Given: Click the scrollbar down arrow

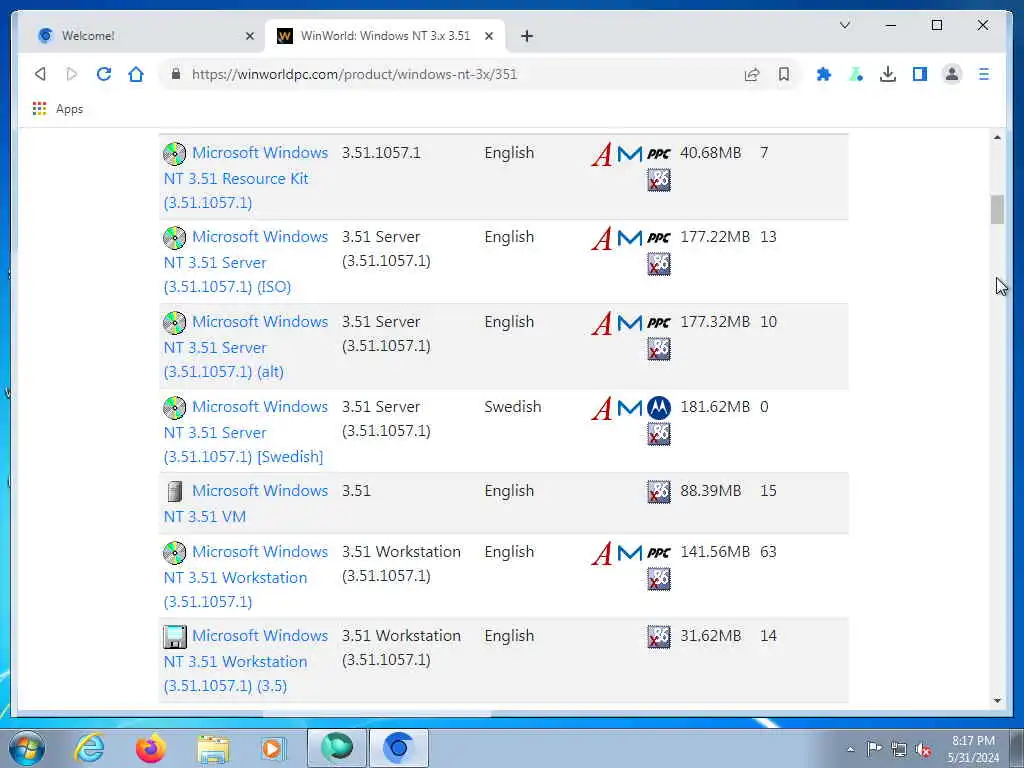Looking at the screenshot, I should click(x=997, y=701).
